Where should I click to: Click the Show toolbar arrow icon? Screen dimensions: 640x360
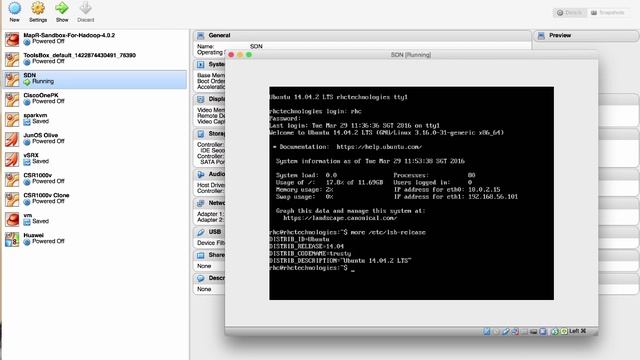coord(62,8)
